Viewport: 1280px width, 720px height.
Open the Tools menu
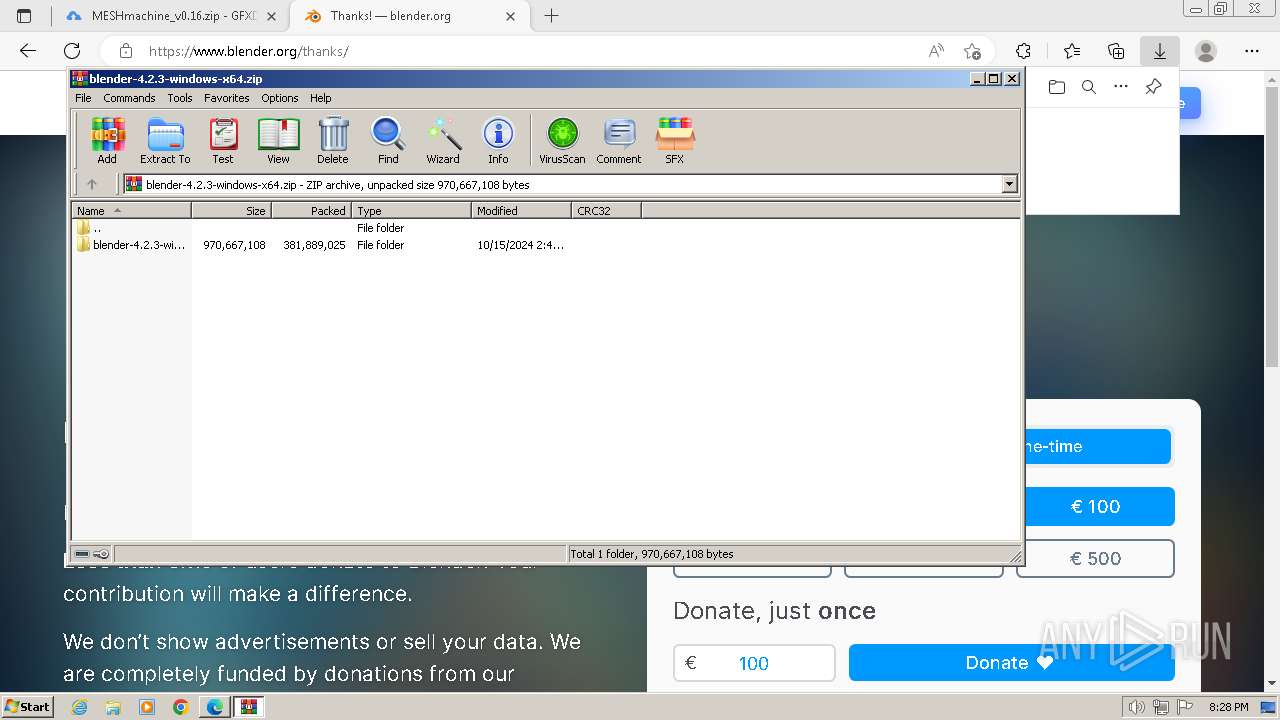180,98
